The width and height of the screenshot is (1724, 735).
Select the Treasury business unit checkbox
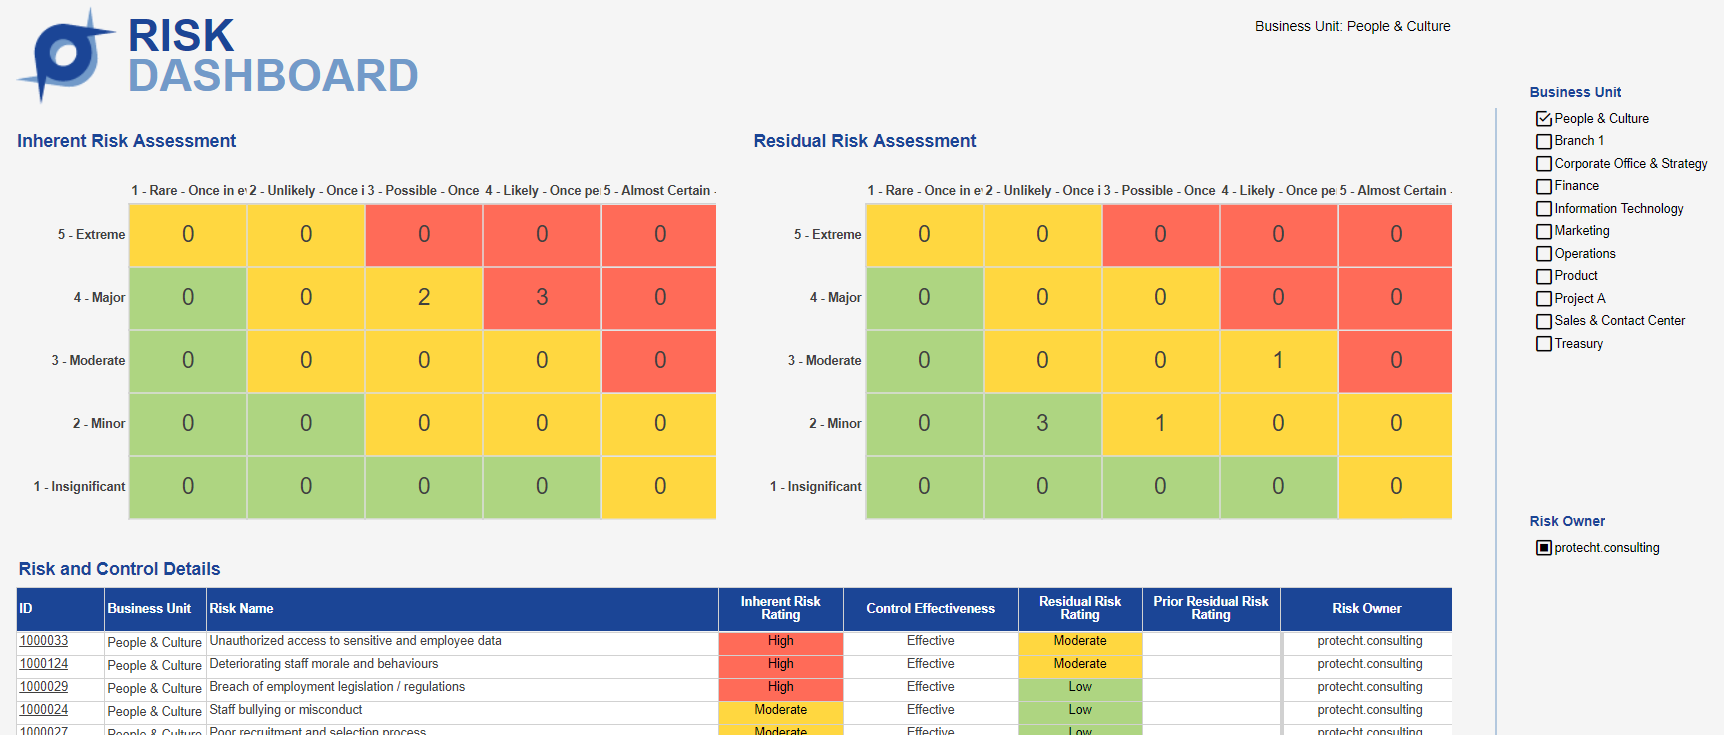pos(1543,344)
